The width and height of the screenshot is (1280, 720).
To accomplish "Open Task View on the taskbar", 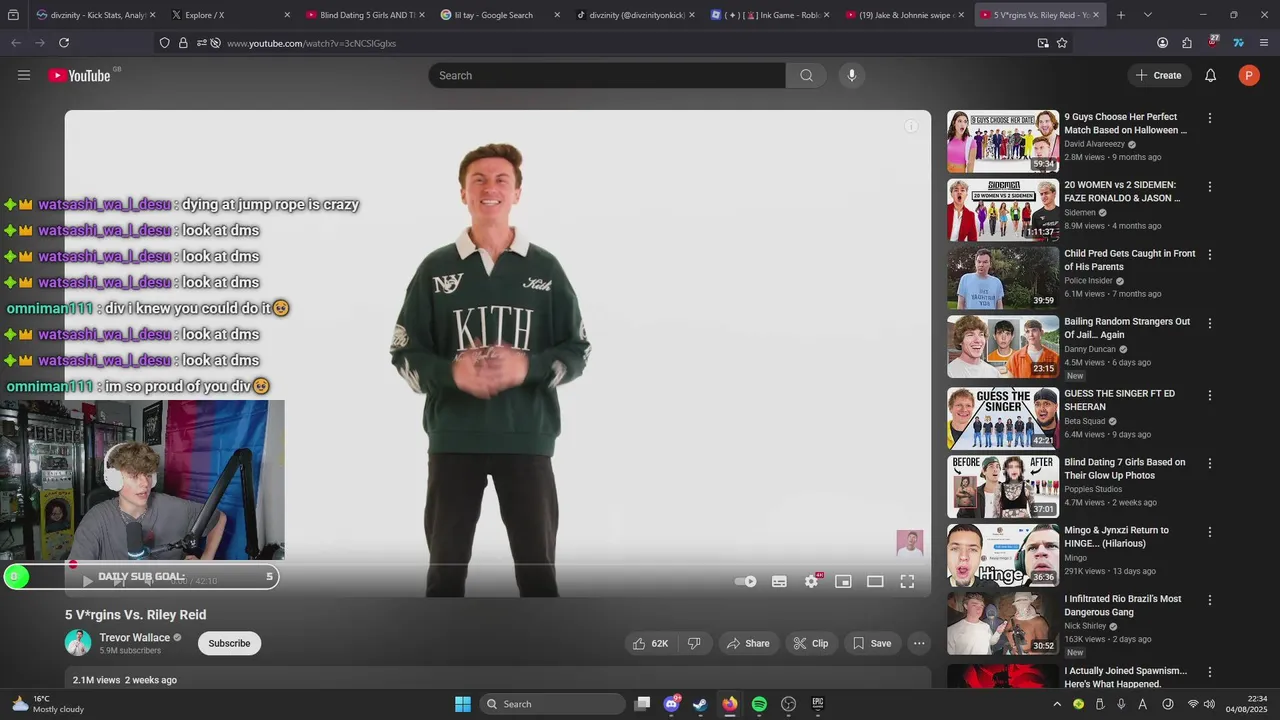I will point(643,704).
